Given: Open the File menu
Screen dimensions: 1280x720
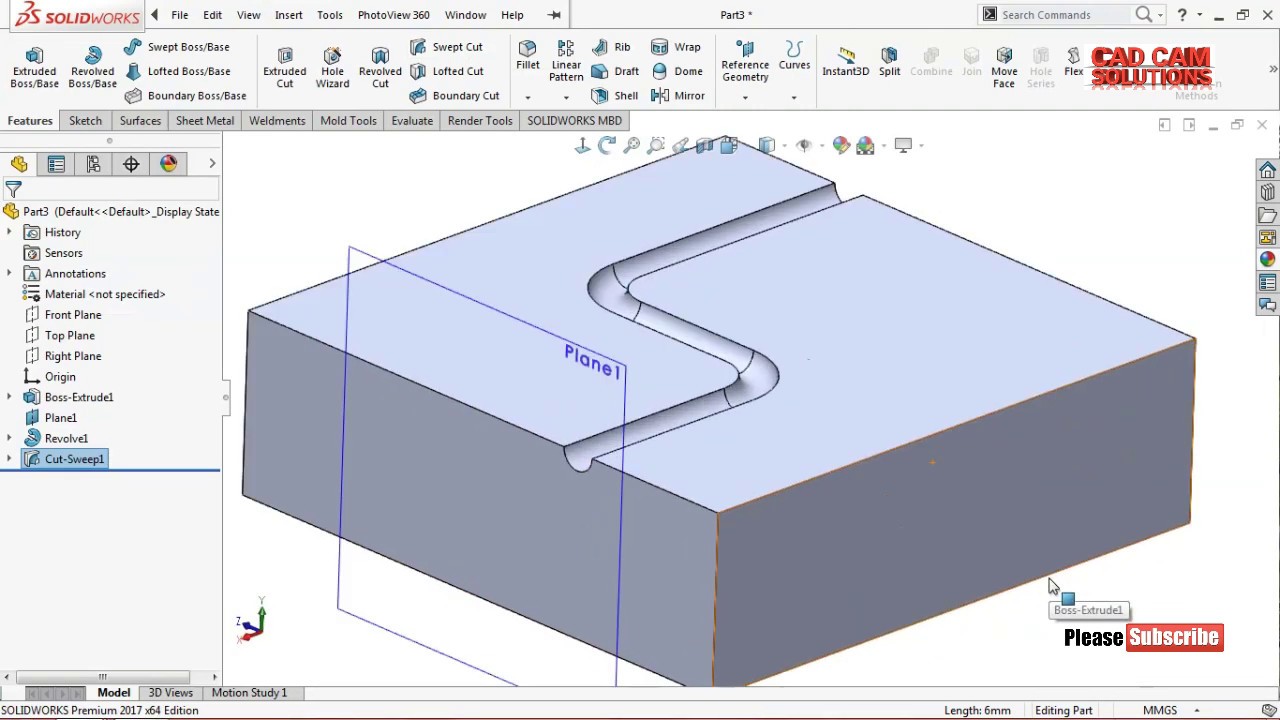Looking at the screenshot, I should tap(180, 15).
